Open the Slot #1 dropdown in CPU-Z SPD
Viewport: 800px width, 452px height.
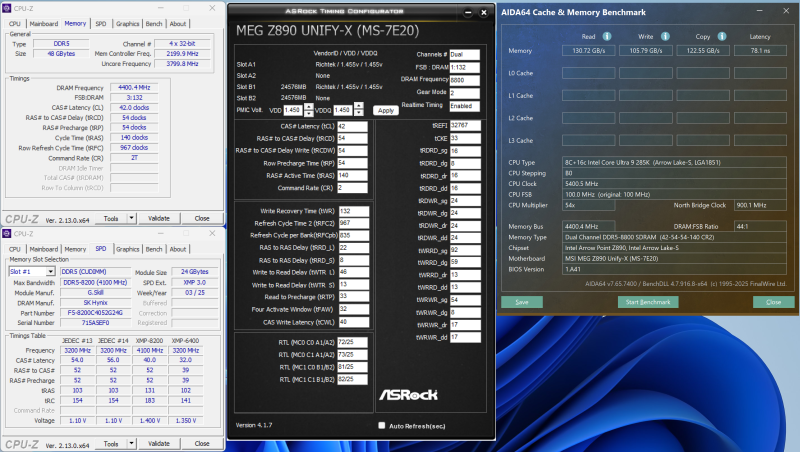coord(50,271)
